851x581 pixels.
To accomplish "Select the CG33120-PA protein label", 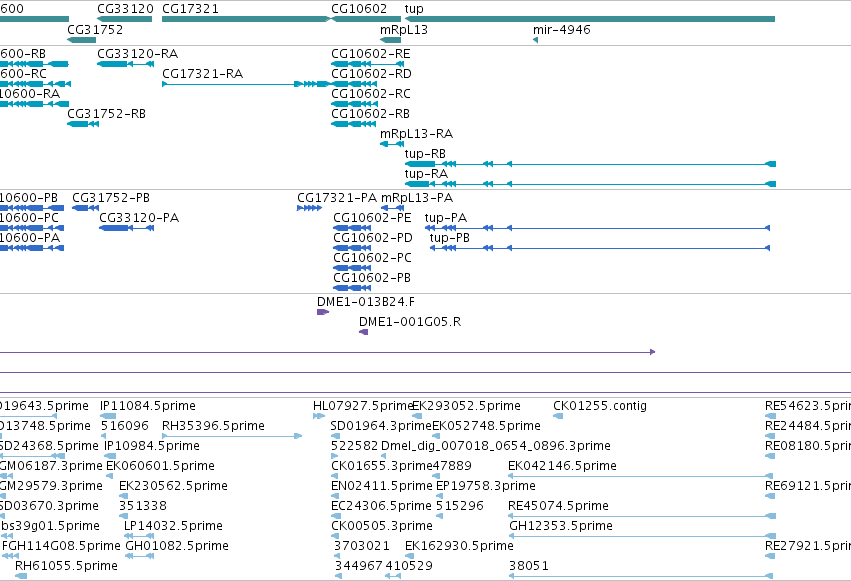I will pos(139,218).
